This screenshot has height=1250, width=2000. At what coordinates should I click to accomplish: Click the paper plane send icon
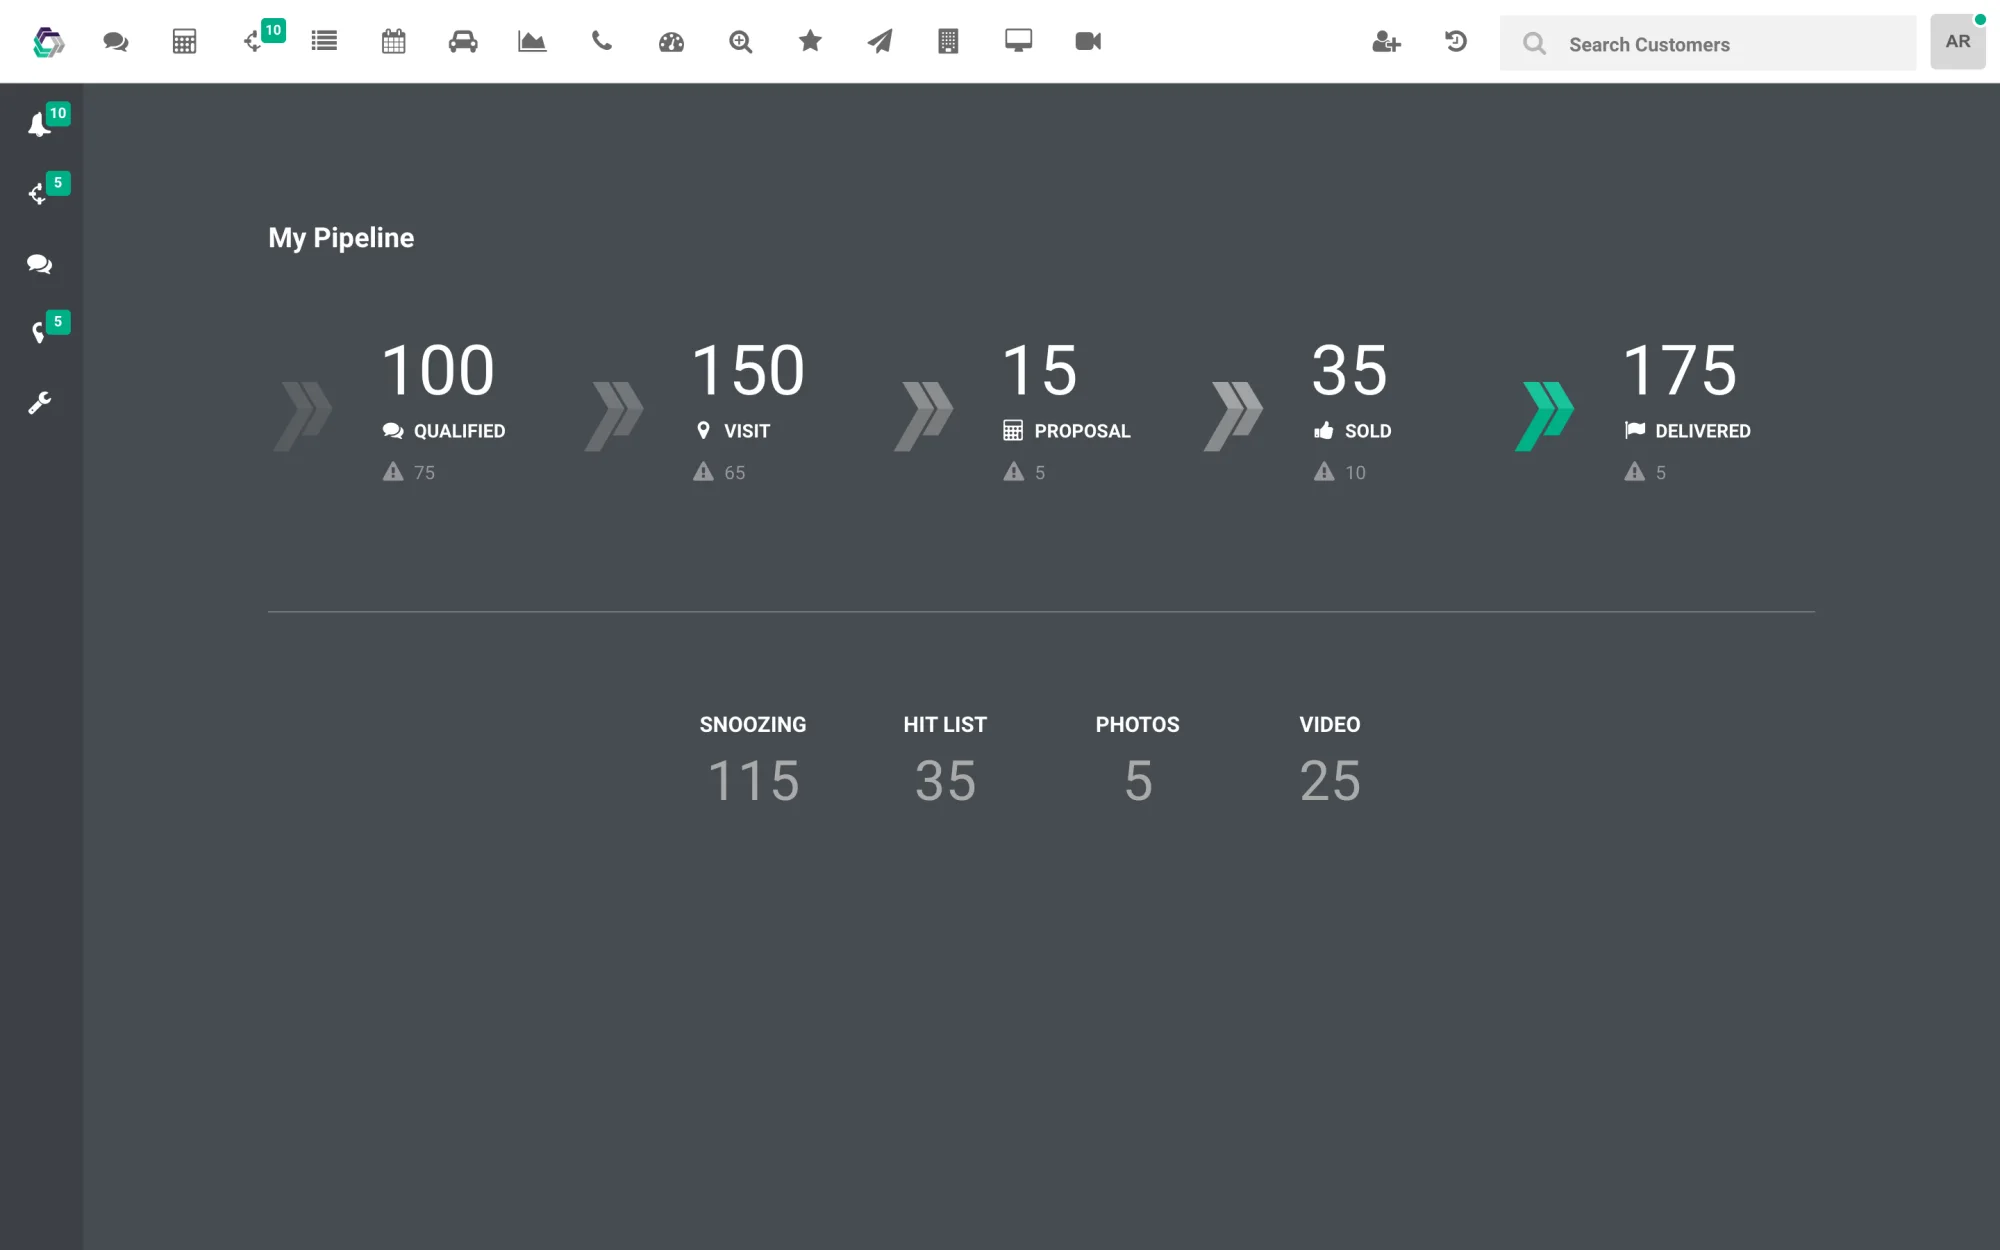coord(880,41)
